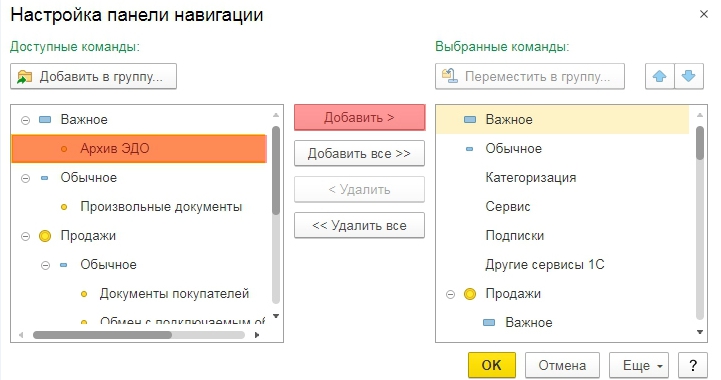Image resolution: width=721 pixels, height=380 pixels.
Task: Select top-level Обычное text in selected commands
Action: coord(514,149)
